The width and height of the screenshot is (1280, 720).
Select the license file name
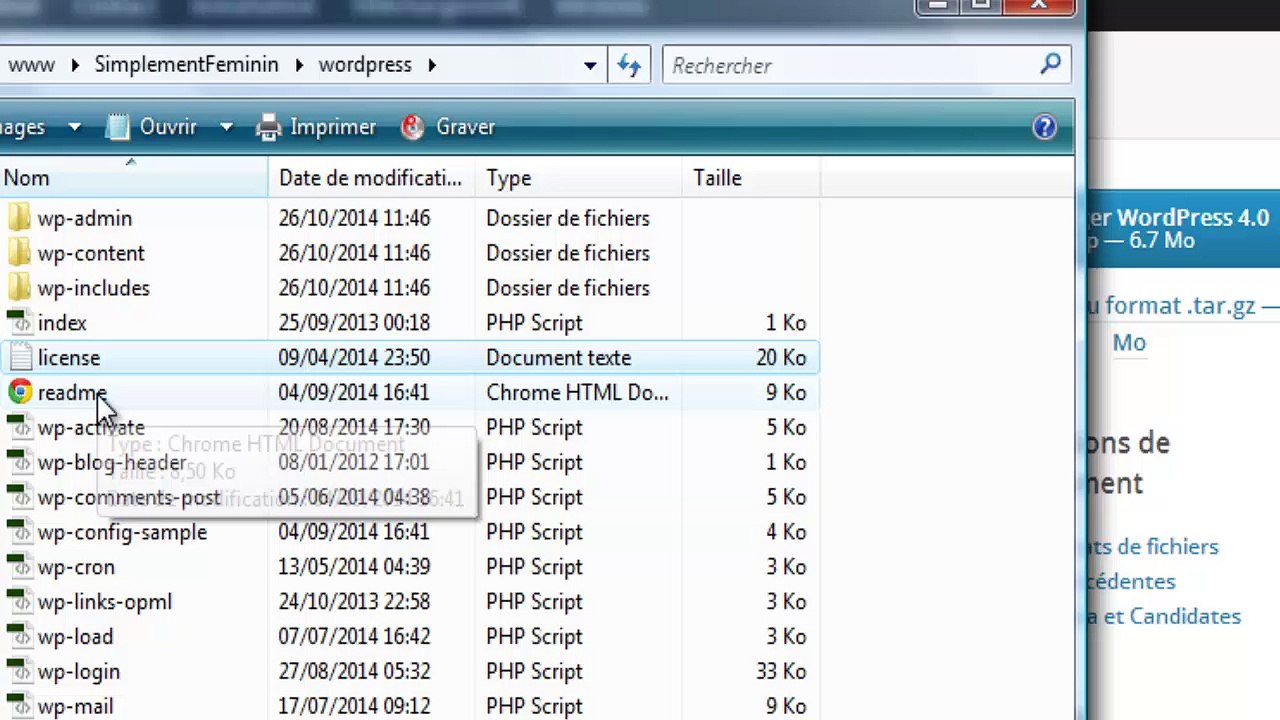[69, 358]
